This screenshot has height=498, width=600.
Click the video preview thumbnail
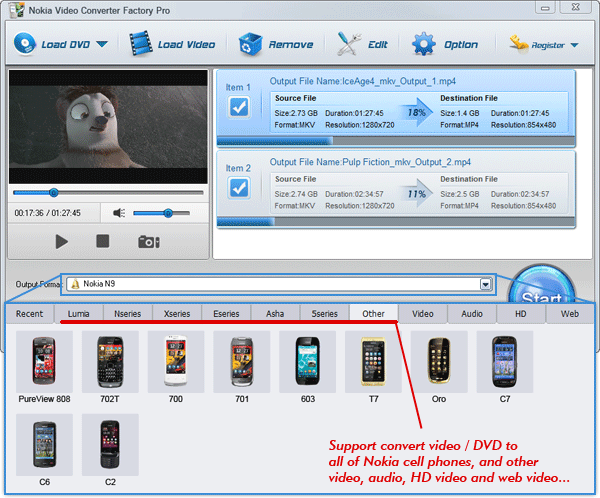pos(108,126)
